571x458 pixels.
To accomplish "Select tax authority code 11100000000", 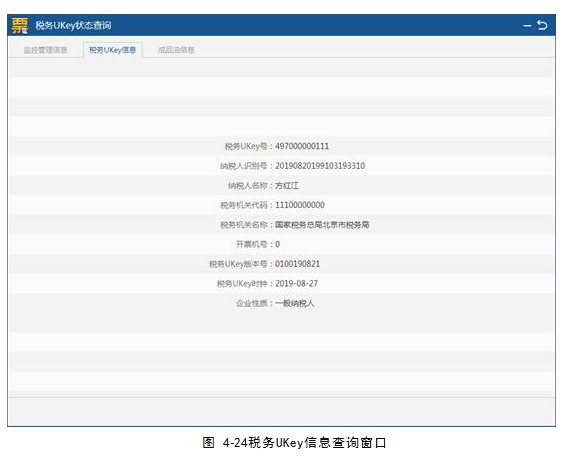I will pos(300,205).
